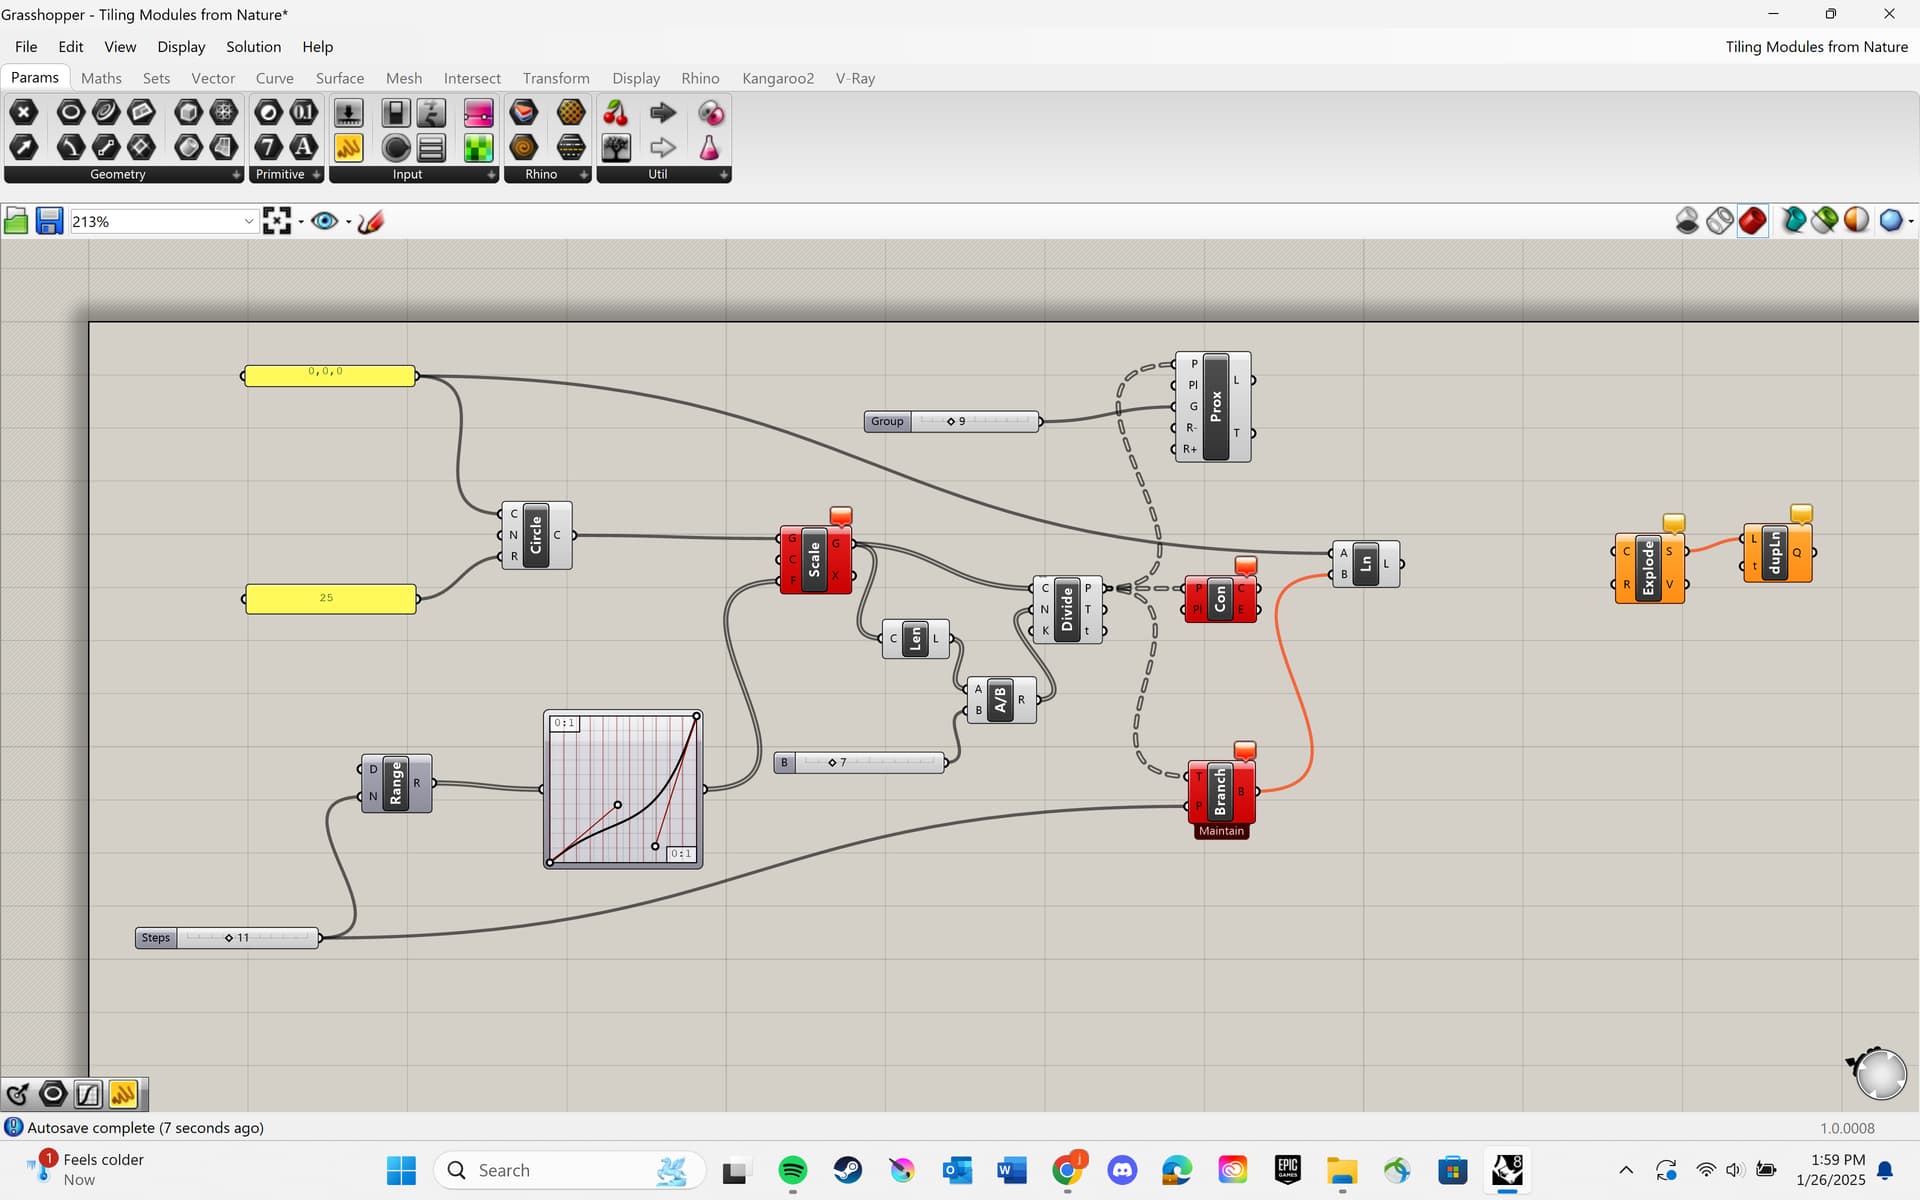Select the yellow Panel input icon
Screen dimensions: 1920x1200
348,148
